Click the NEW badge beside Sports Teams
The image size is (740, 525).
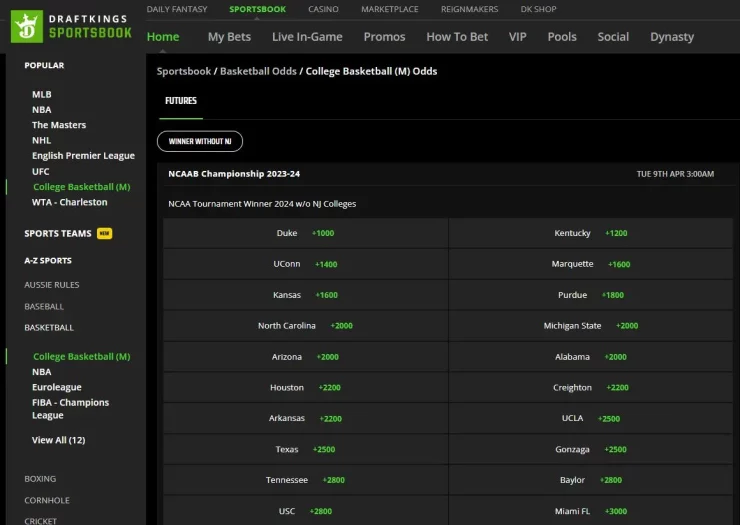[x=104, y=233]
